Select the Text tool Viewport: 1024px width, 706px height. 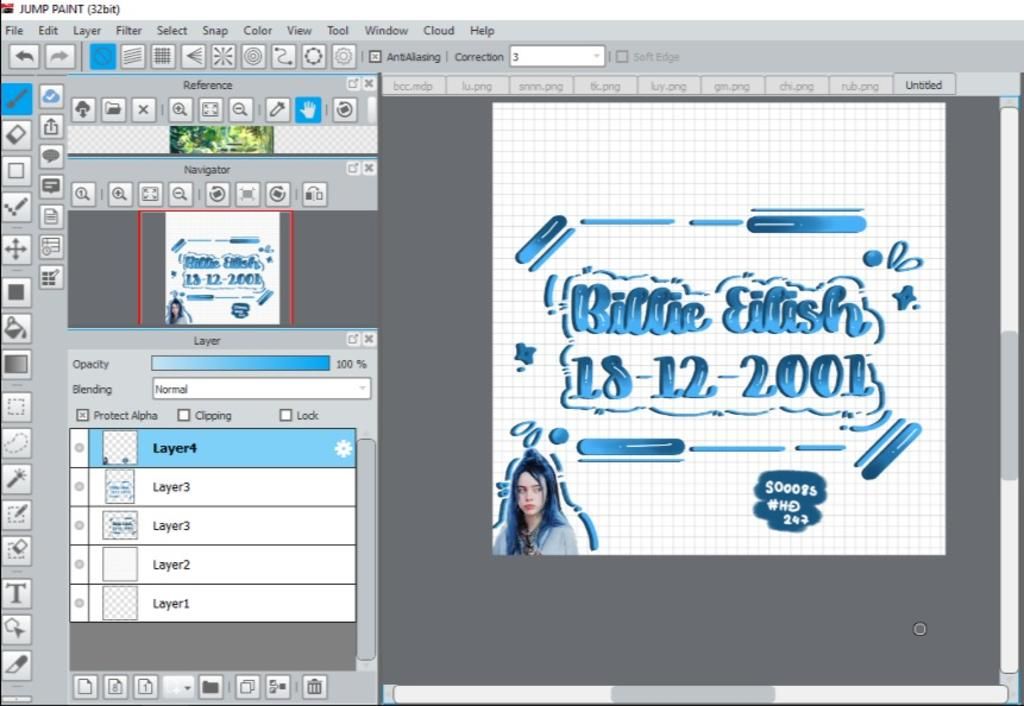(16, 593)
